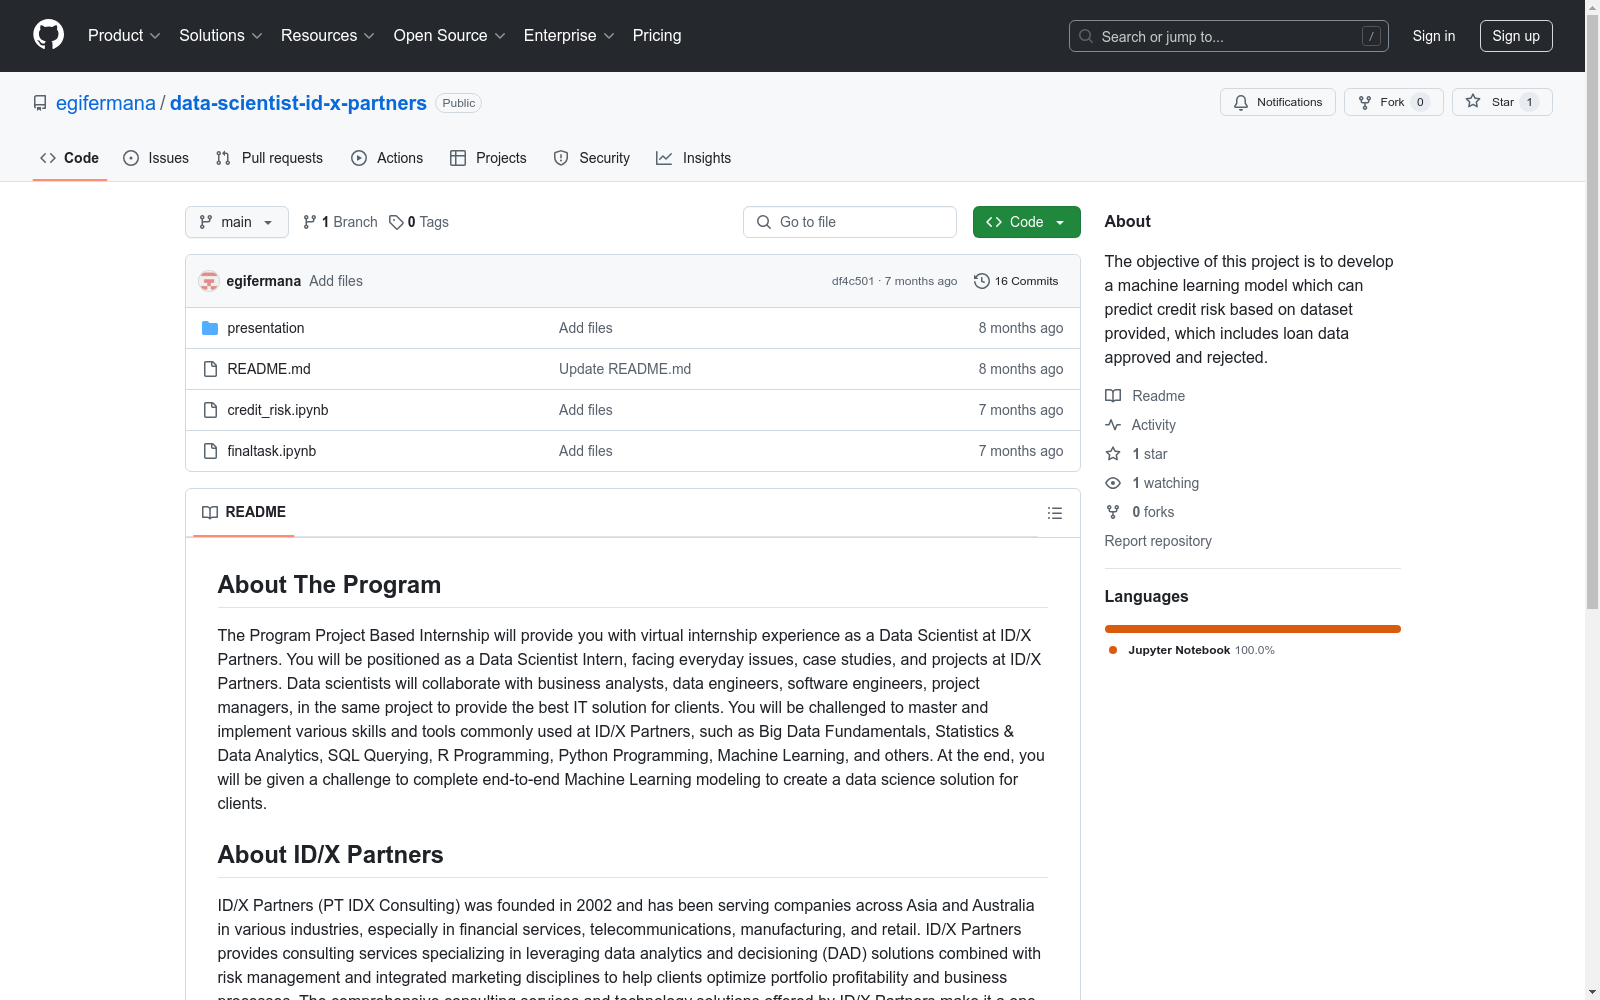The height and width of the screenshot is (1000, 1600).
Task: Switch to the Code tab
Action: point(69,158)
